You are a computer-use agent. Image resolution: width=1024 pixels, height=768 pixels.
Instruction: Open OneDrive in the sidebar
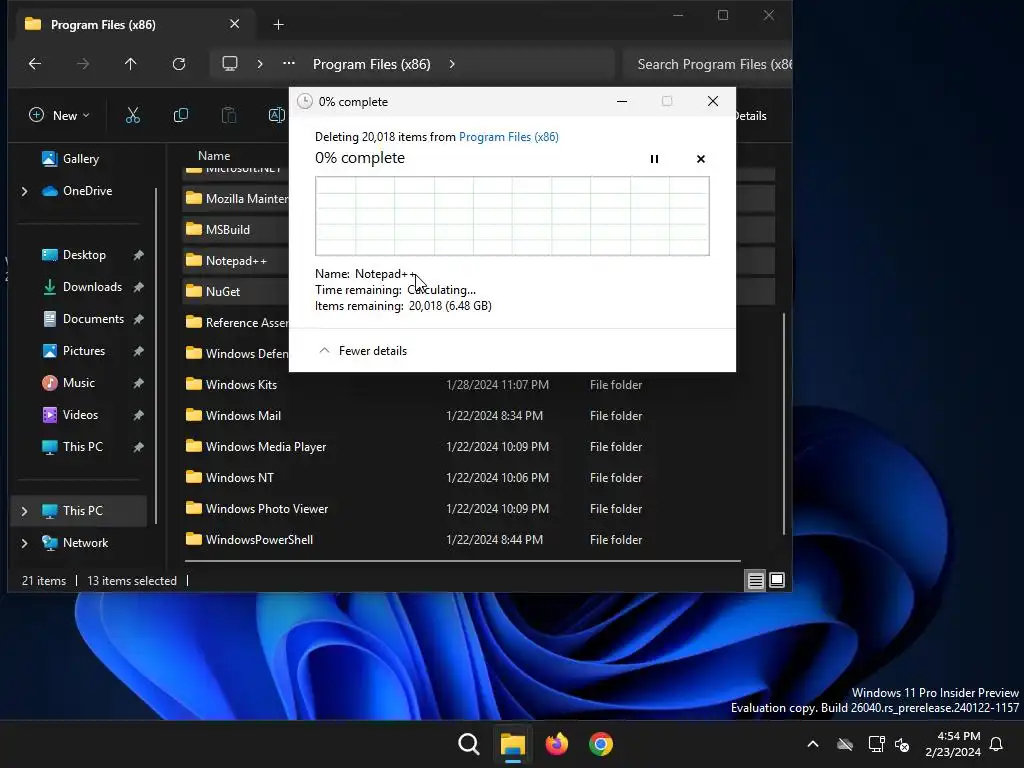point(77,191)
